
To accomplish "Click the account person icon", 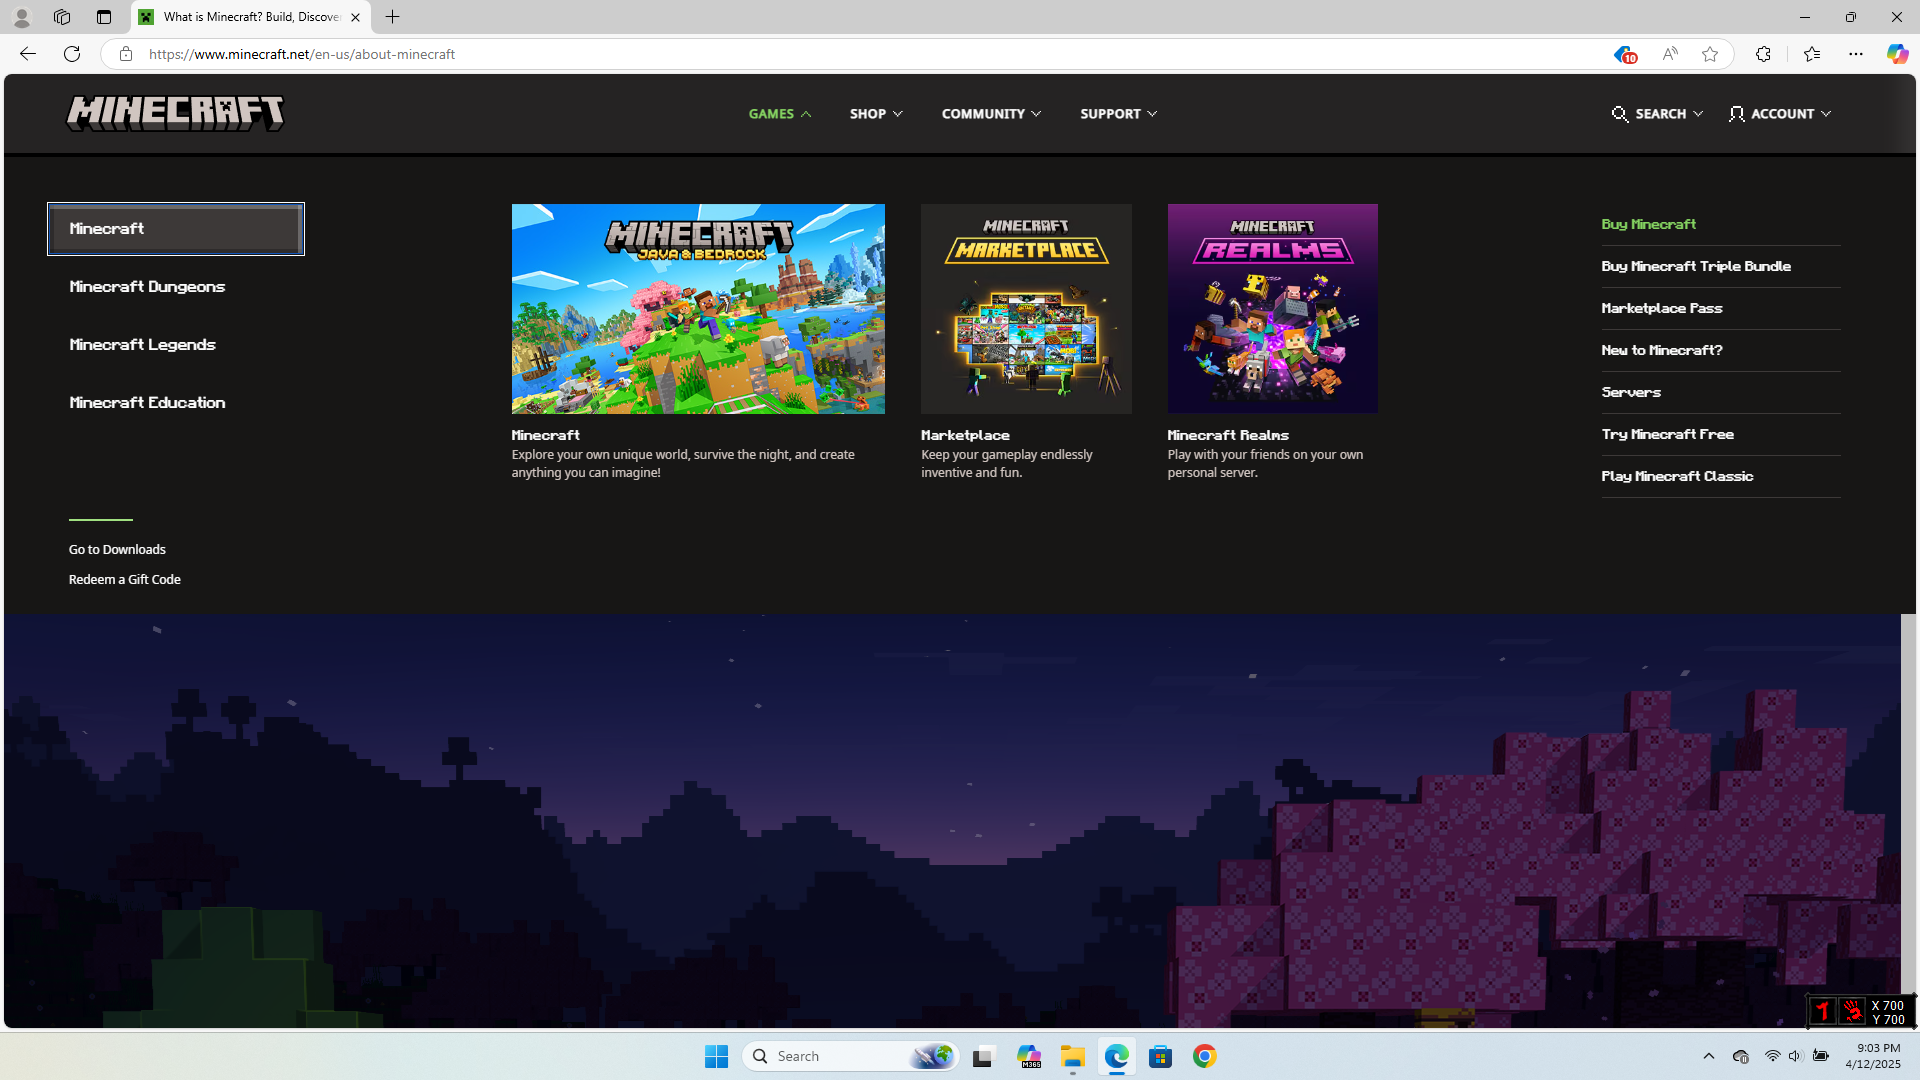I will pyautogui.click(x=1737, y=114).
